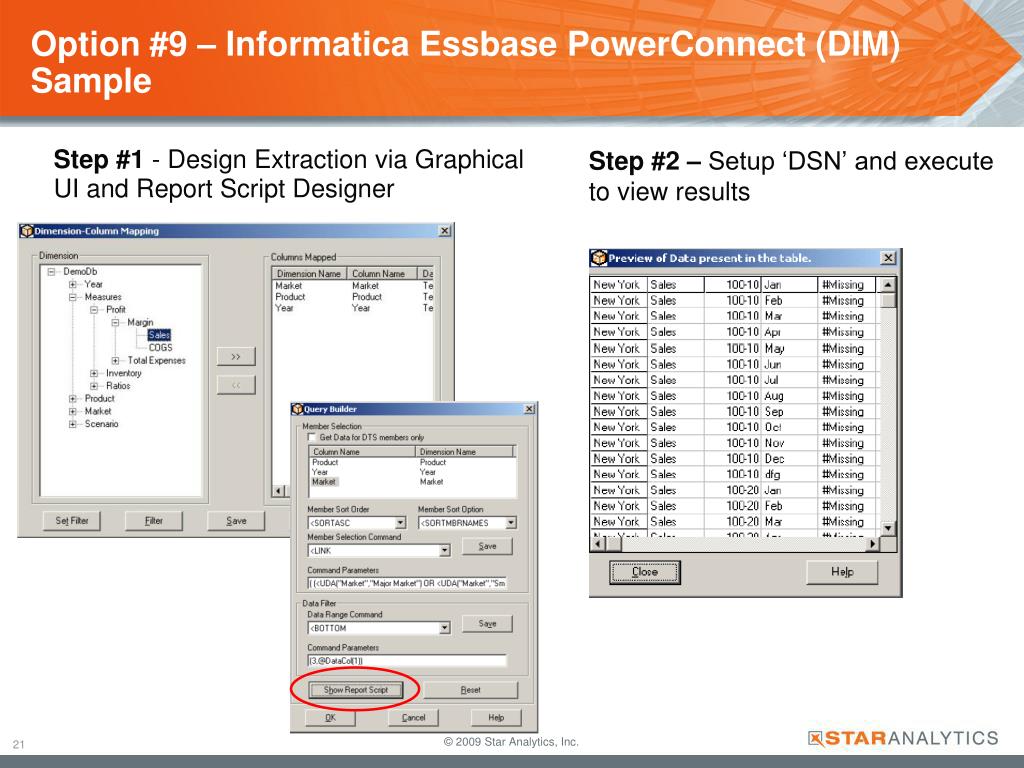Screen dimensions: 1024x768
Task: Click the Column Name header in Query Builder
Action: pyautogui.click(x=362, y=452)
